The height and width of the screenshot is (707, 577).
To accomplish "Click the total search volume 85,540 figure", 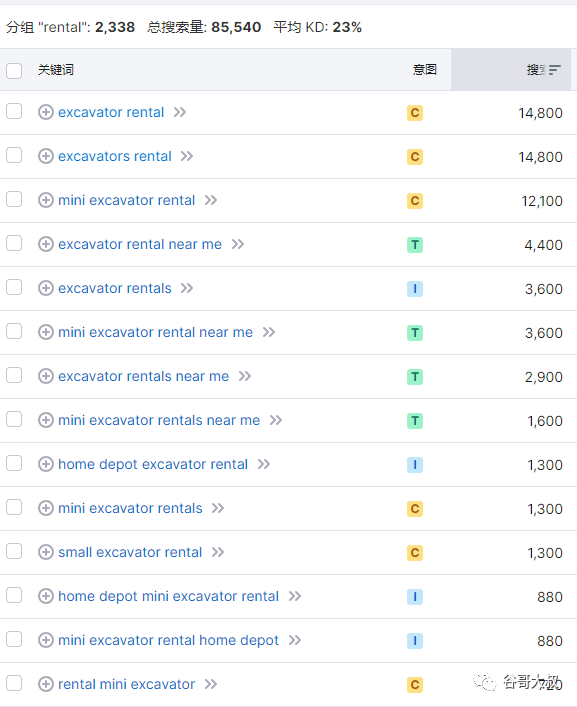I will pos(236,27).
